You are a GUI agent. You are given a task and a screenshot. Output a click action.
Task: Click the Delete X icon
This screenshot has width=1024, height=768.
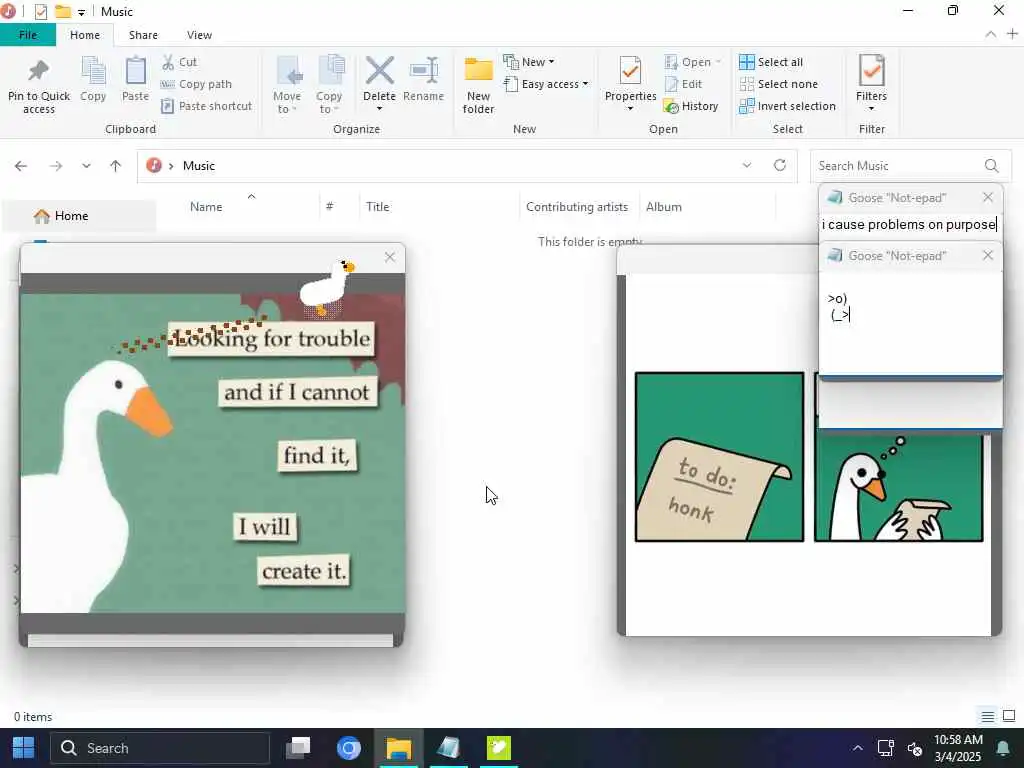(x=379, y=71)
